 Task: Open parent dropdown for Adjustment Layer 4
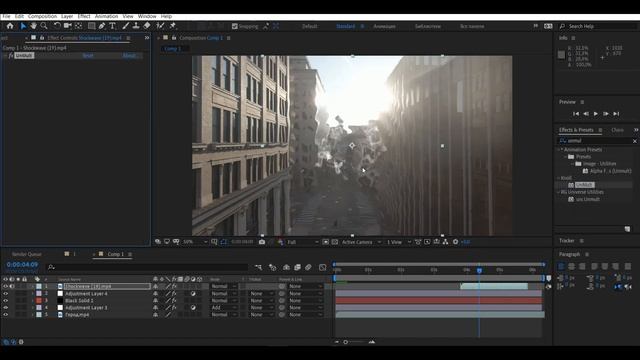coord(305,293)
